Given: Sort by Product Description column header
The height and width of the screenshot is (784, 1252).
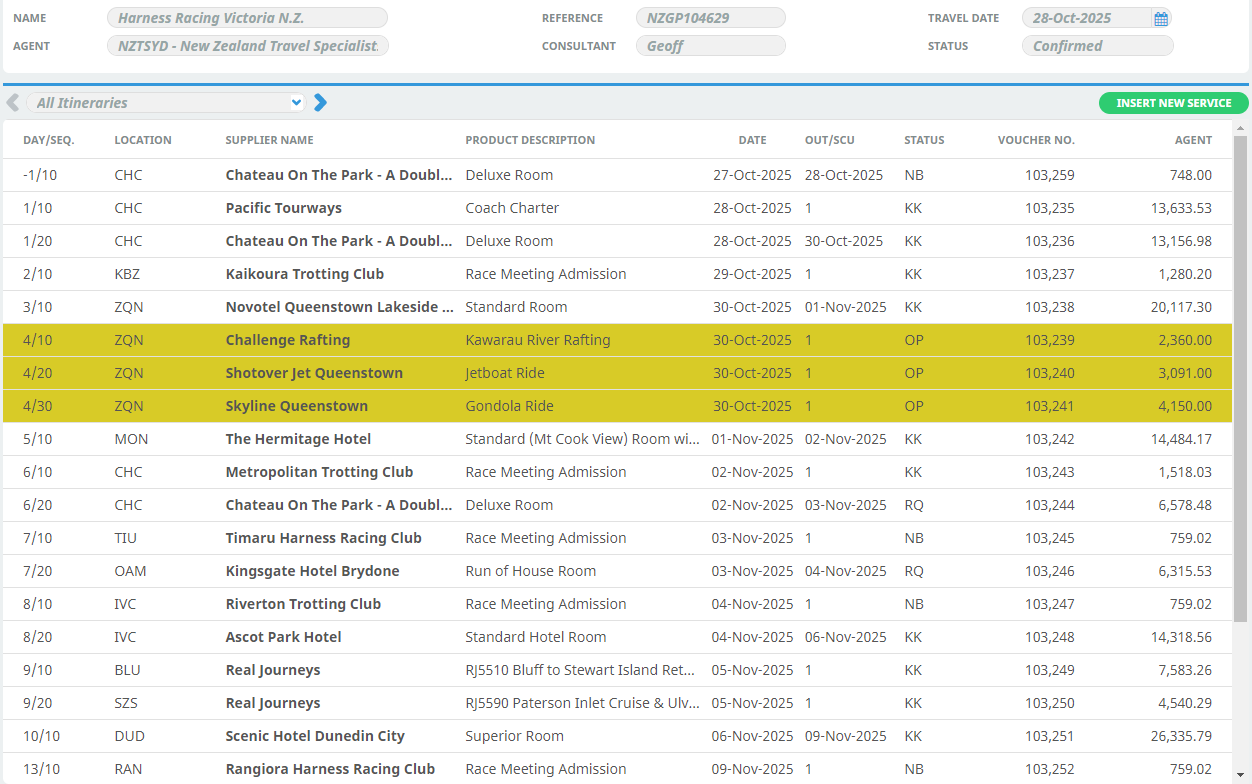Looking at the screenshot, I should [530, 140].
